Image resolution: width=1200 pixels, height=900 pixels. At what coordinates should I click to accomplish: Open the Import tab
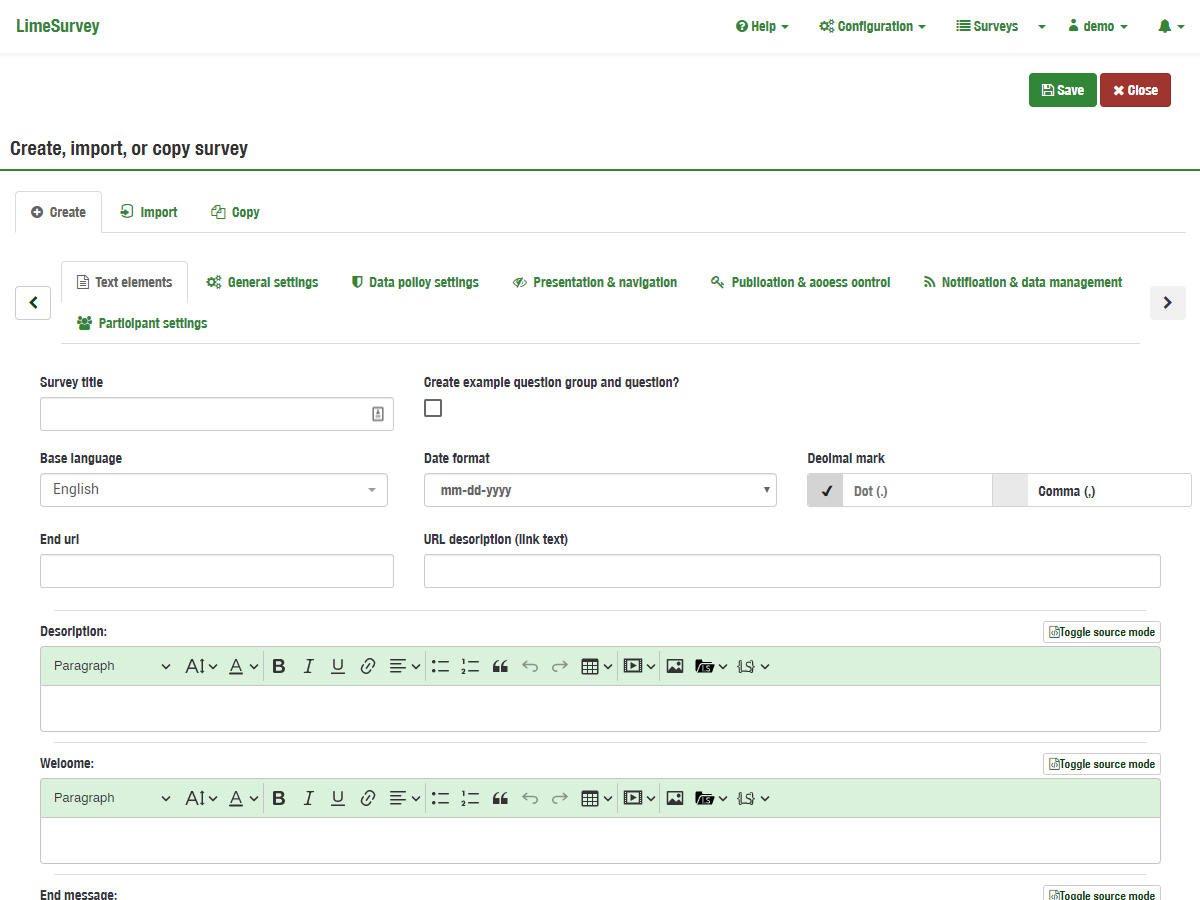click(x=149, y=212)
